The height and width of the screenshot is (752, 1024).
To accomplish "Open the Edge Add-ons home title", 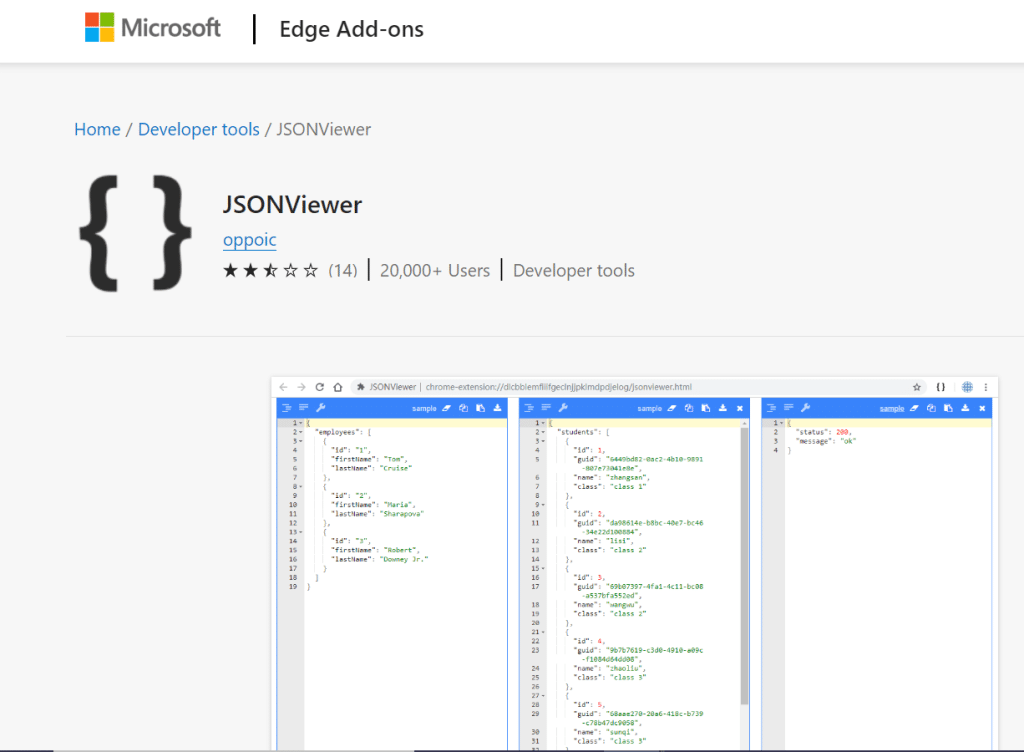I will (351, 29).
